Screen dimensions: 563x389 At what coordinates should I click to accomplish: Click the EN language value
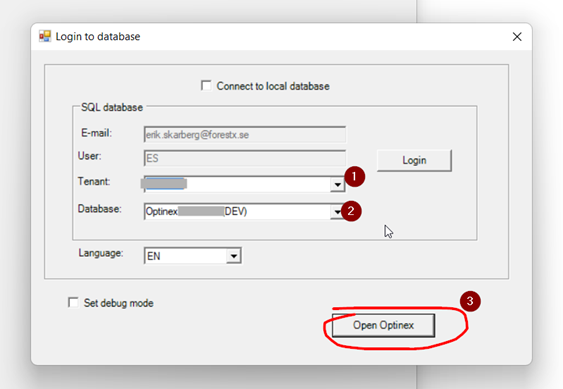tap(154, 256)
